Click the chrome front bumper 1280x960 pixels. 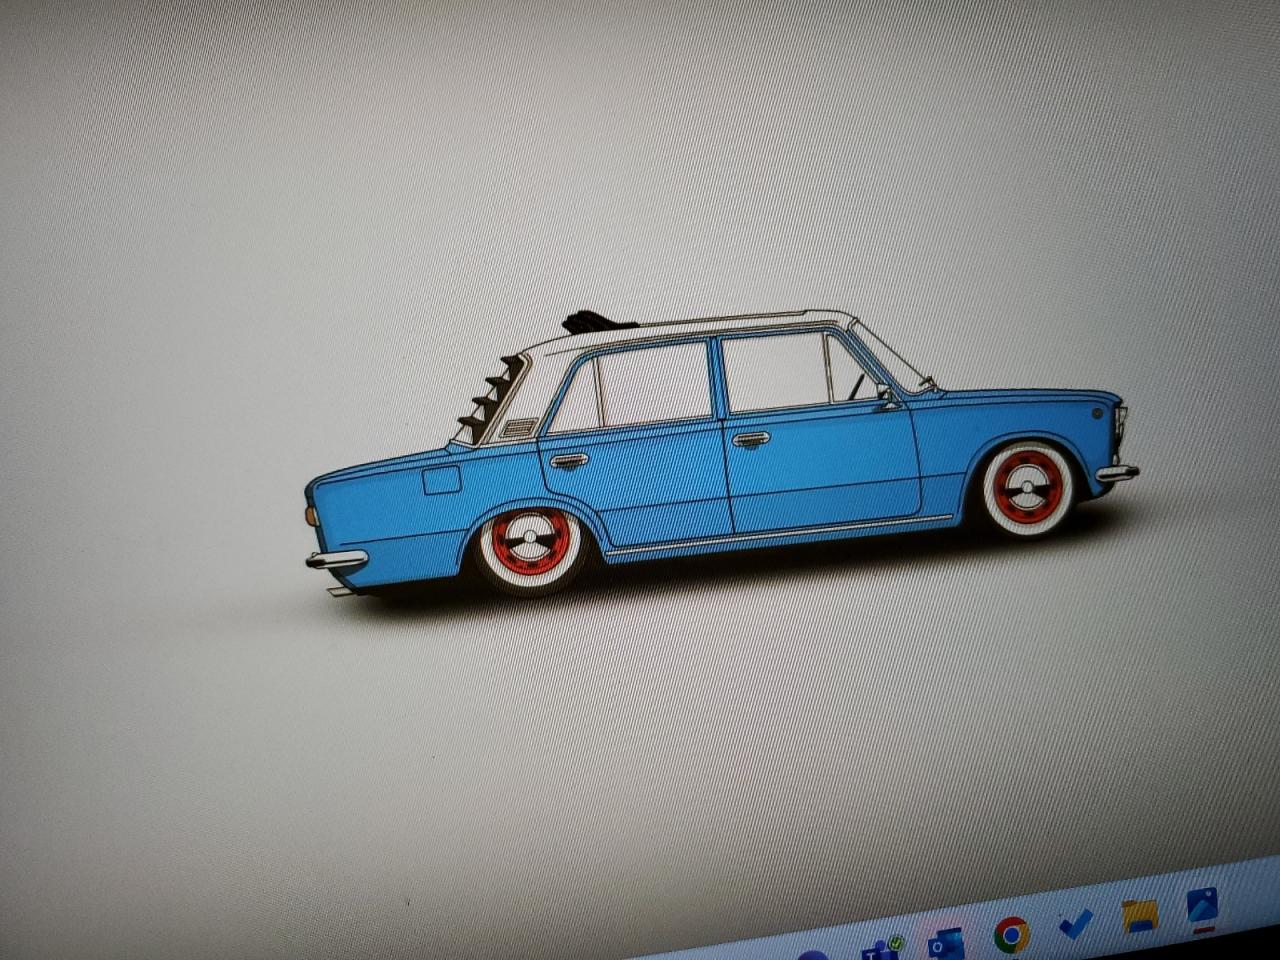pos(1116,473)
